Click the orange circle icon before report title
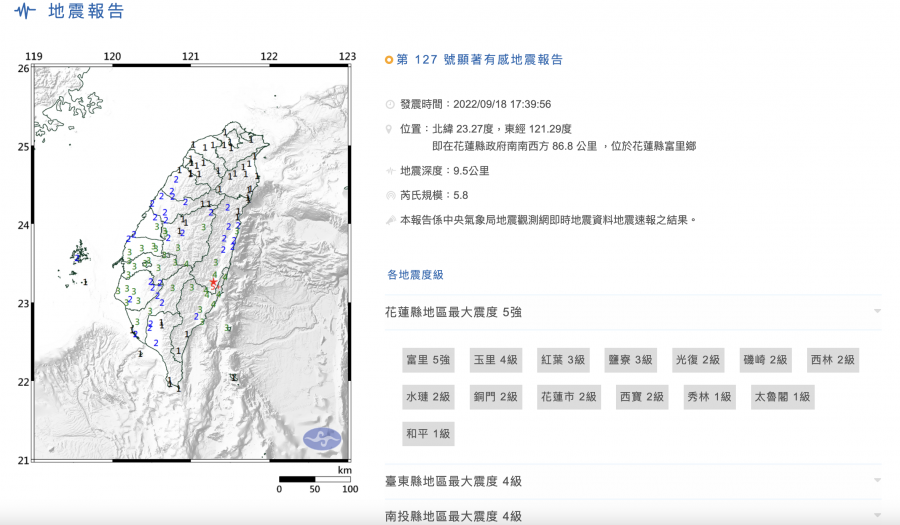Image resolution: width=900 pixels, height=525 pixels. 389,60
